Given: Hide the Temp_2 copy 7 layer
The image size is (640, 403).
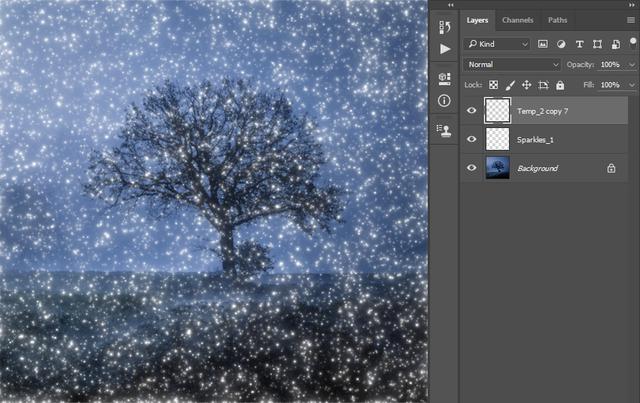Looking at the screenshot, I should [471, 110].
